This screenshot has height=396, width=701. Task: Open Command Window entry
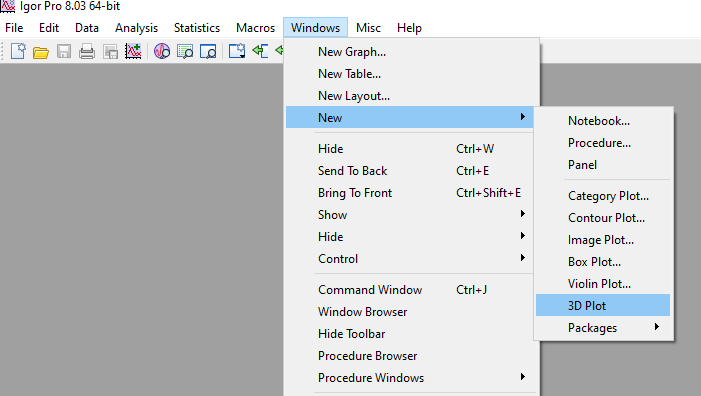click(409, 290)
